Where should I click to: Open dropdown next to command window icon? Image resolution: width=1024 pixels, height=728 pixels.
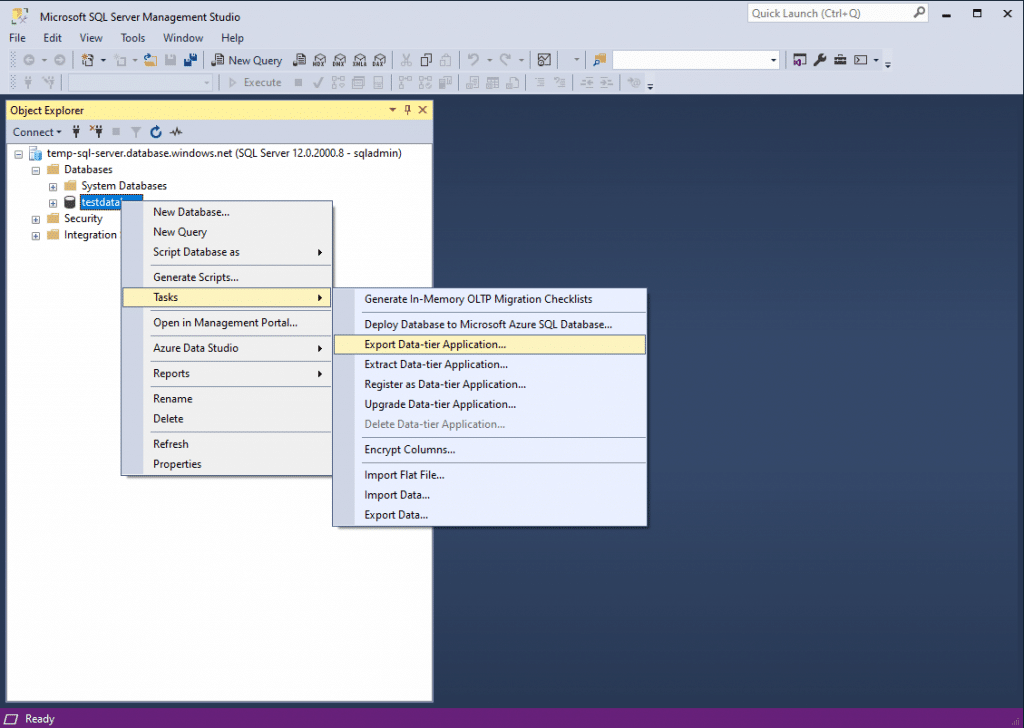pyautogui.click(x=876, y=60)
